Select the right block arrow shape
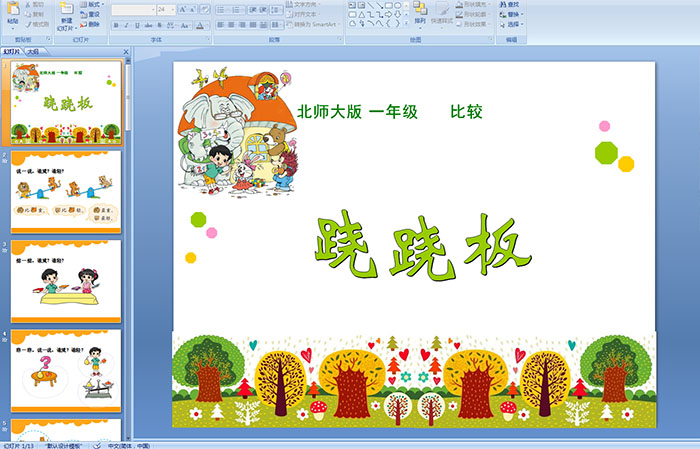Viewport: 700px width, 449px height. (389, 15)
